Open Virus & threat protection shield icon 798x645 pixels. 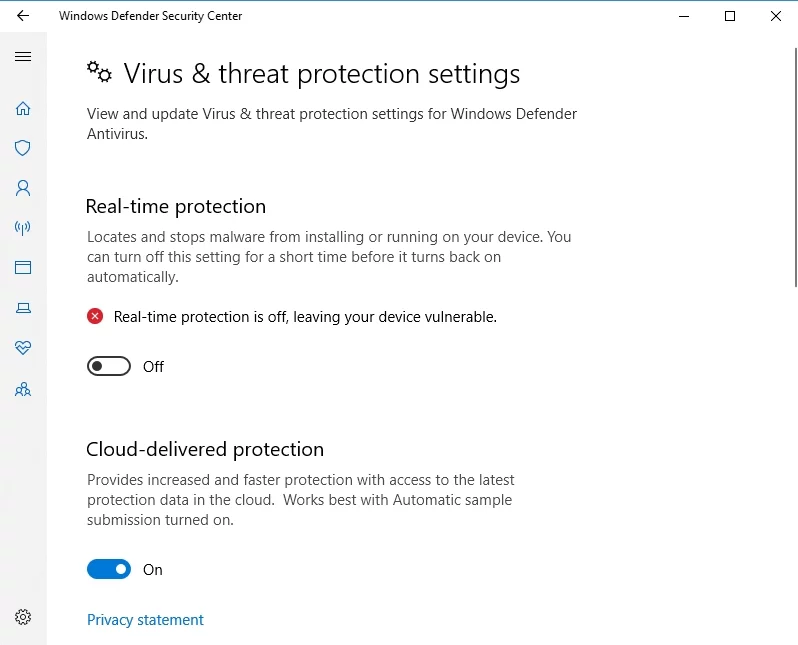tap(23, 148)
